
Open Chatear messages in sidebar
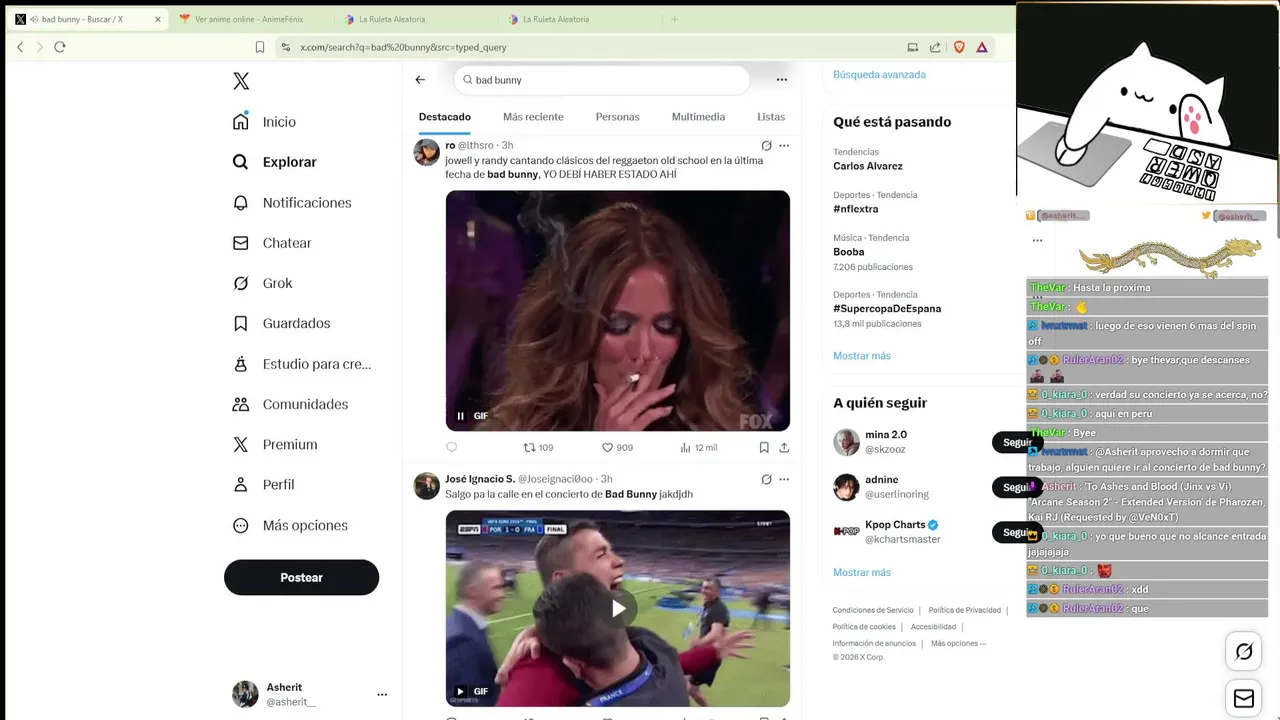[x=271, y=243]
